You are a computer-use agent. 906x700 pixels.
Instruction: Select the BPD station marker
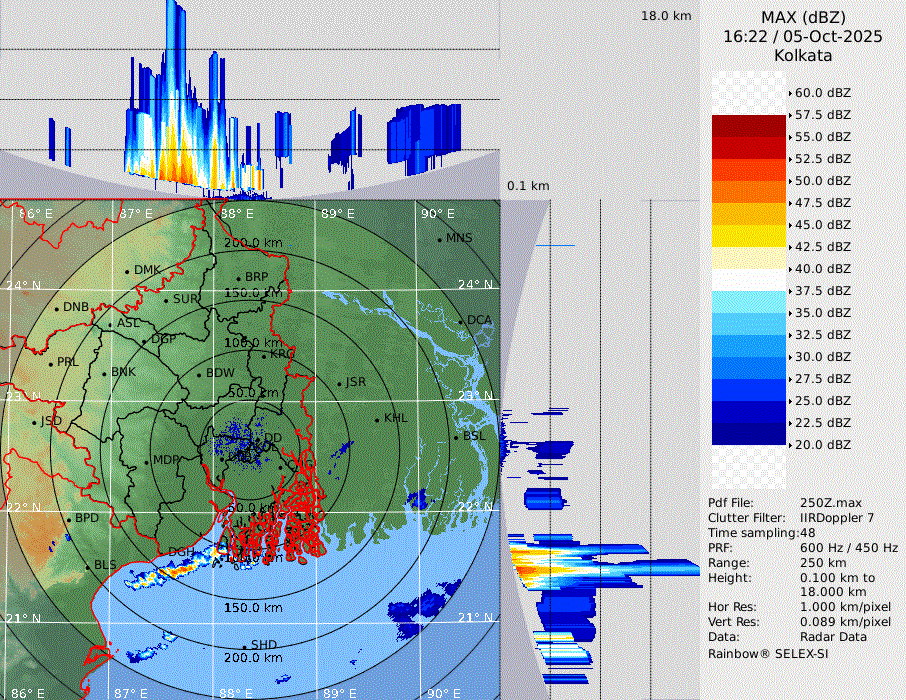pos(68,520)
